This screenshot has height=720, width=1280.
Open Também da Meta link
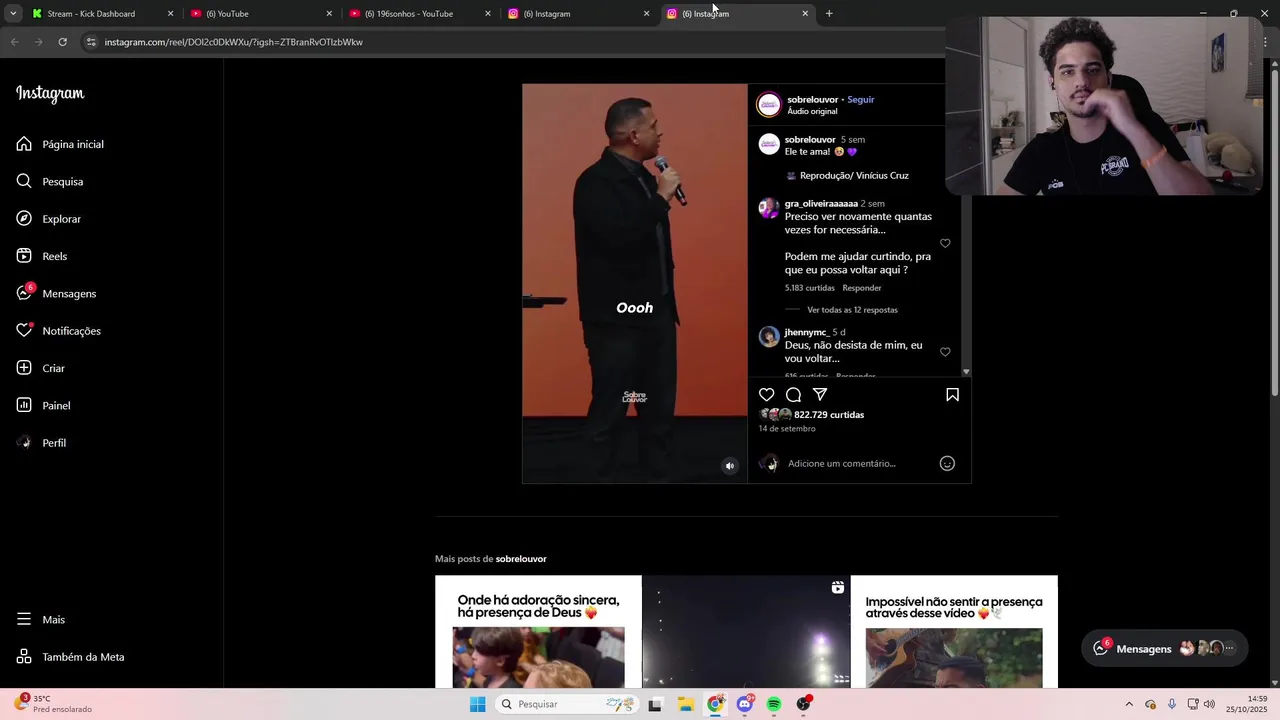(x=71, y=657)
